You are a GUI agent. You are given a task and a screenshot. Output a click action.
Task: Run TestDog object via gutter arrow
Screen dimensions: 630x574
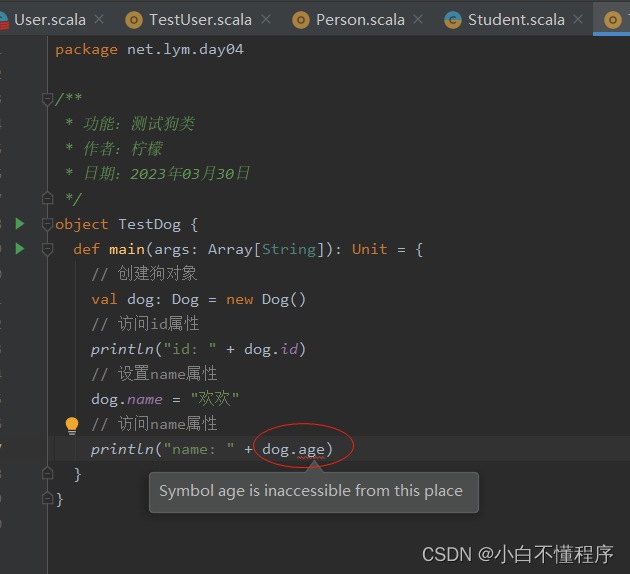tap(20, 224)
